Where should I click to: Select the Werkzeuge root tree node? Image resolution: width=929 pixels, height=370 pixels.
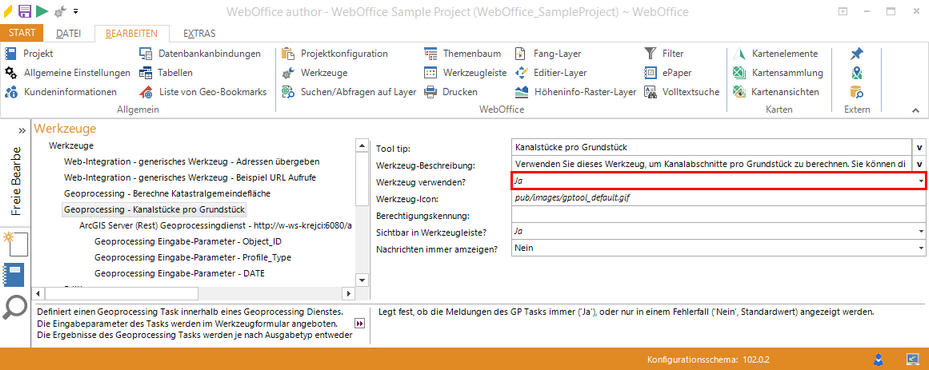pos(71,145)
